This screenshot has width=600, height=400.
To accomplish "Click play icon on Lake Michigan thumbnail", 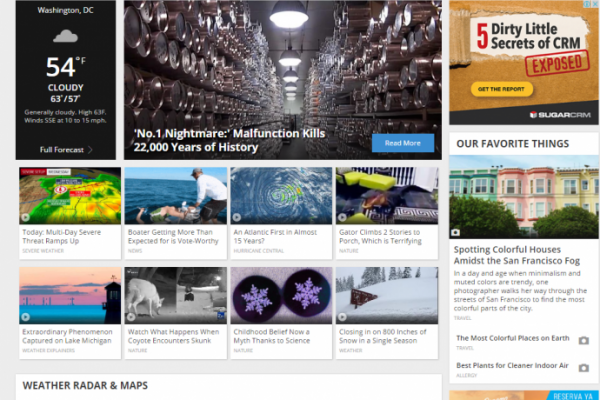I will coord(26,317).
